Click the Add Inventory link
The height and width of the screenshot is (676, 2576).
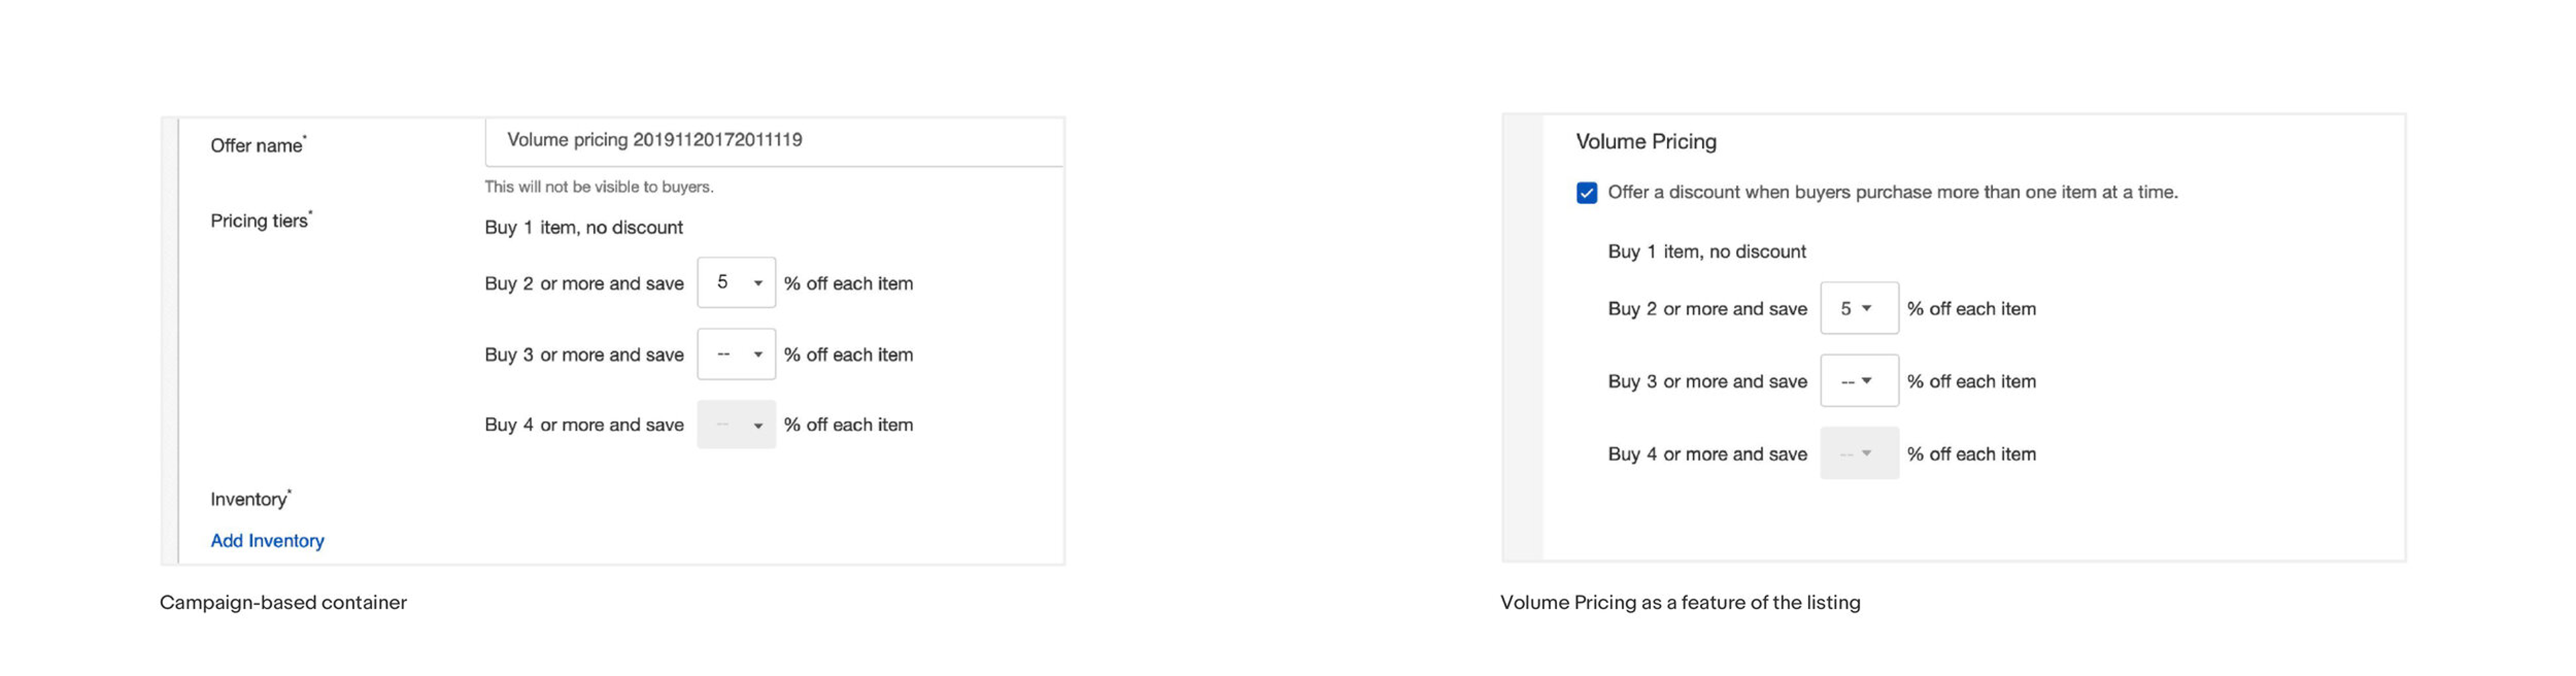pyautogui.click(x=267, y=541)
